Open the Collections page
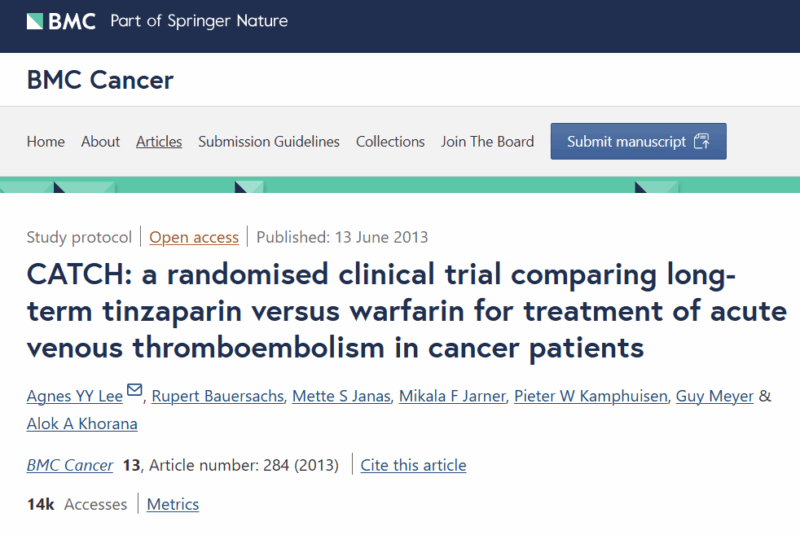Viewport: 800px width, 535px height. 390,142
